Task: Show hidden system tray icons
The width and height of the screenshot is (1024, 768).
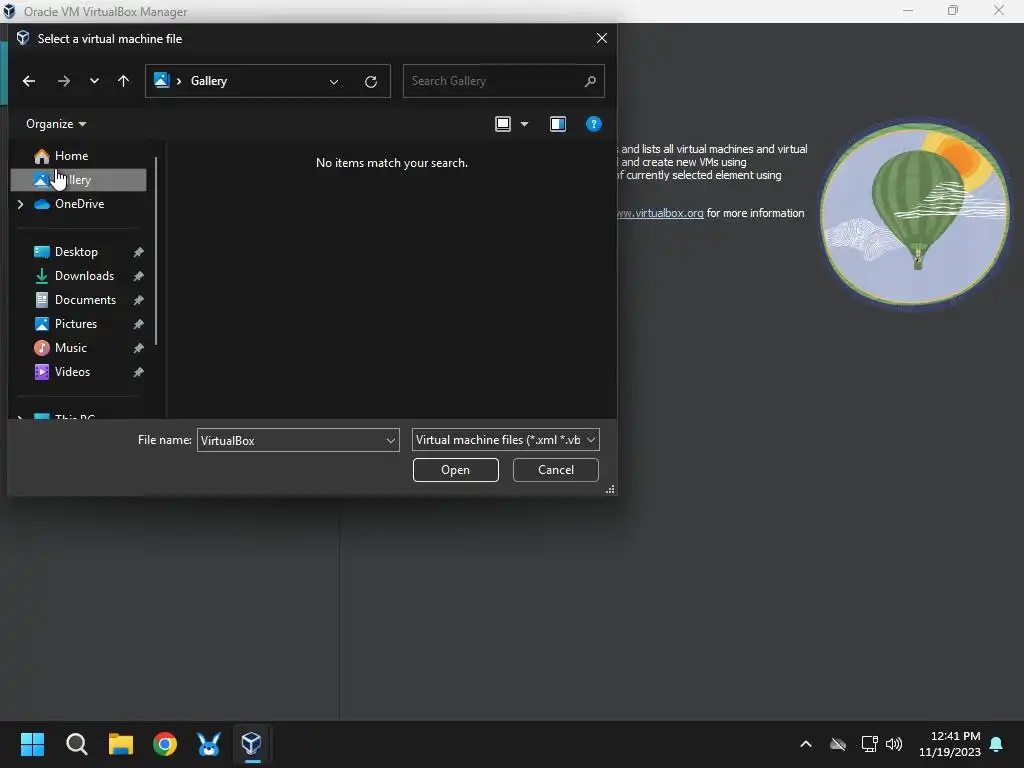Action: pos(806,744)
